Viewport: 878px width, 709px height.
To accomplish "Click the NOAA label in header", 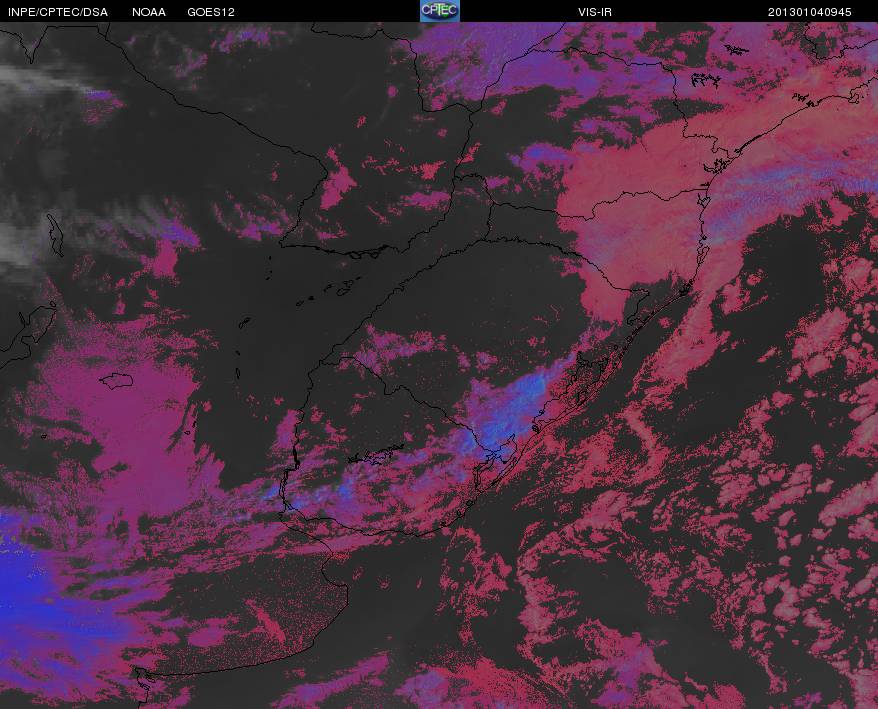I will tap(149, 12).
